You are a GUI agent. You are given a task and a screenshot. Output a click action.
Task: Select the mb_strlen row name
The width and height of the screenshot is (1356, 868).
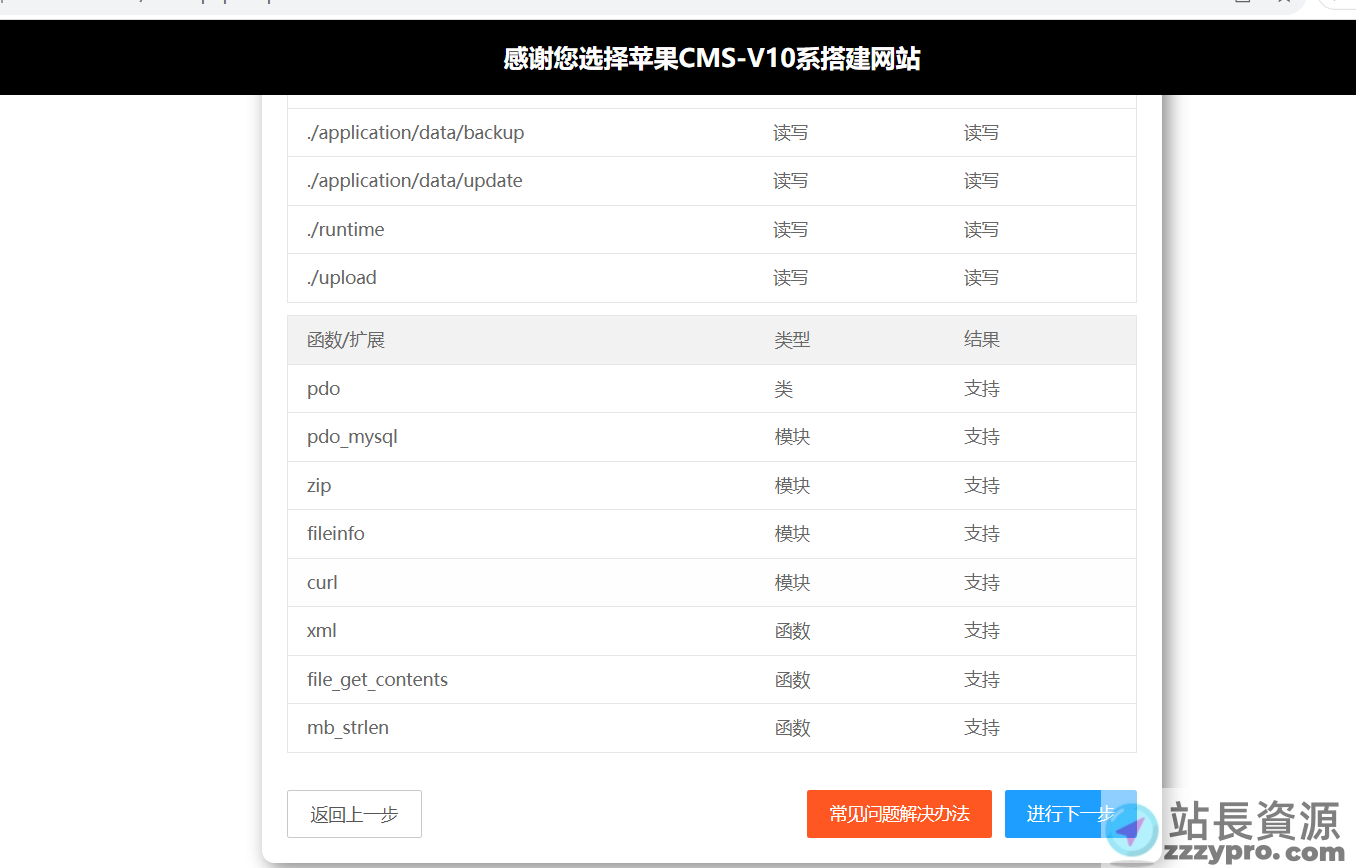coord(348,728)
